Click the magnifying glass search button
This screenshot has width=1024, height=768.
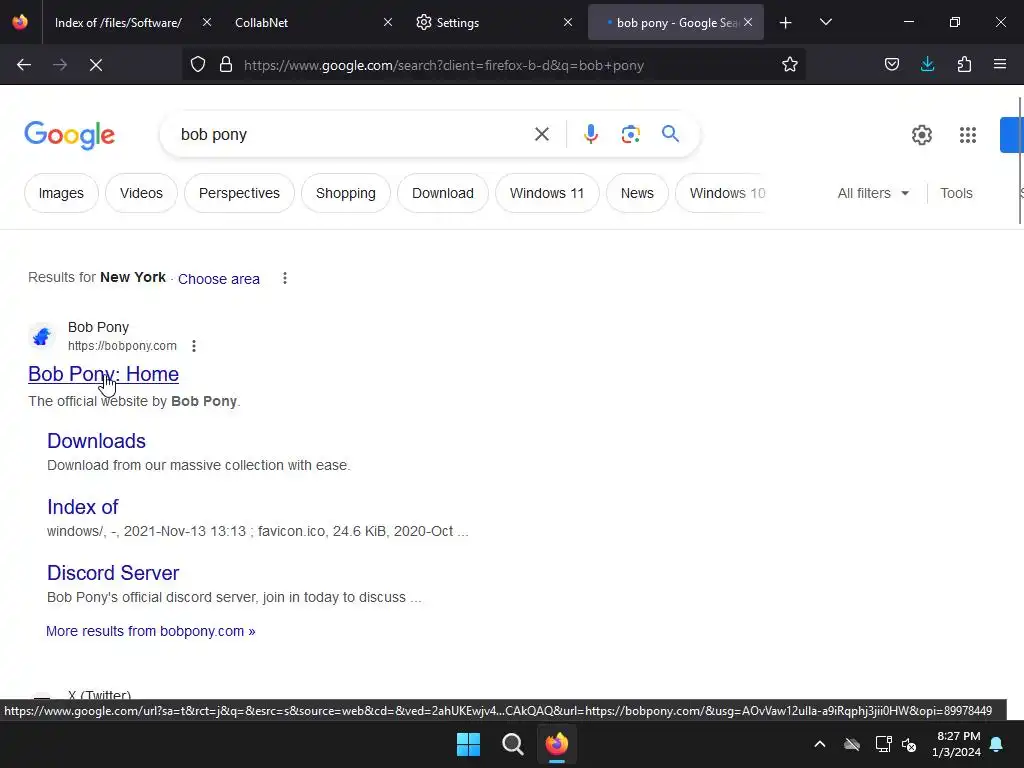coord(670,134)
